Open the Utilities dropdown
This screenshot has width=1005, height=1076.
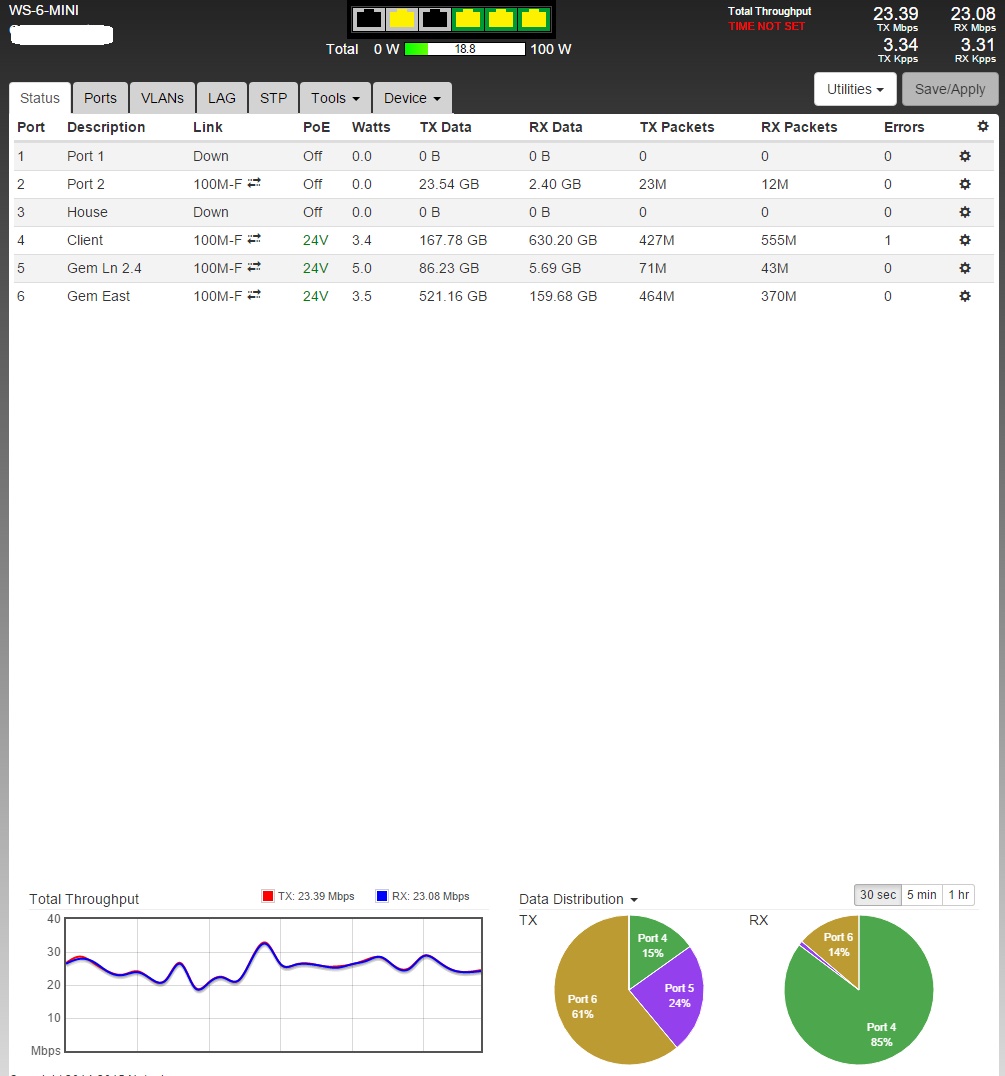tap(855, 89)
